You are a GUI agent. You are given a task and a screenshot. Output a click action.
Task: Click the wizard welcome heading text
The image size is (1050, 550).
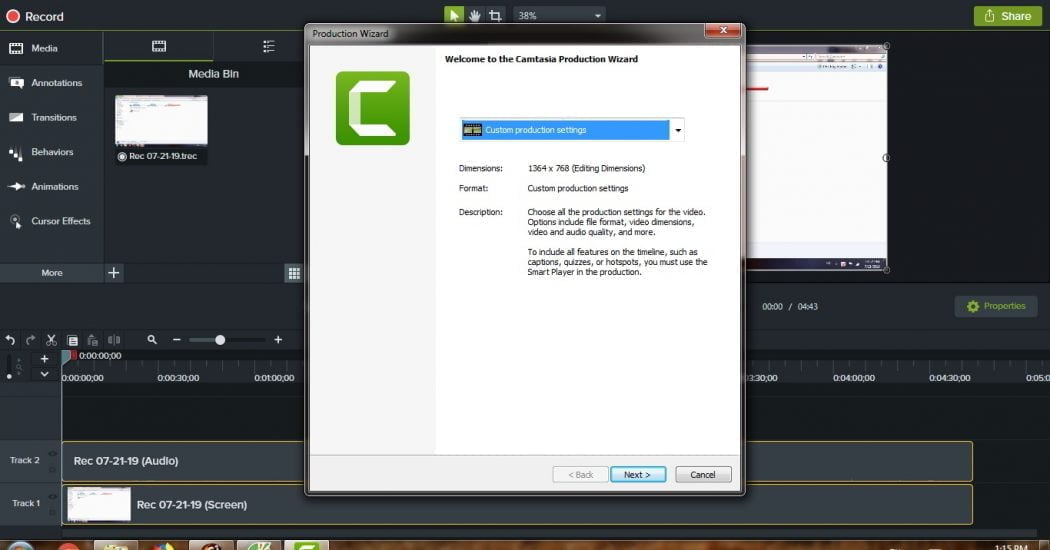pyautogui.click(x=541, y=59)
